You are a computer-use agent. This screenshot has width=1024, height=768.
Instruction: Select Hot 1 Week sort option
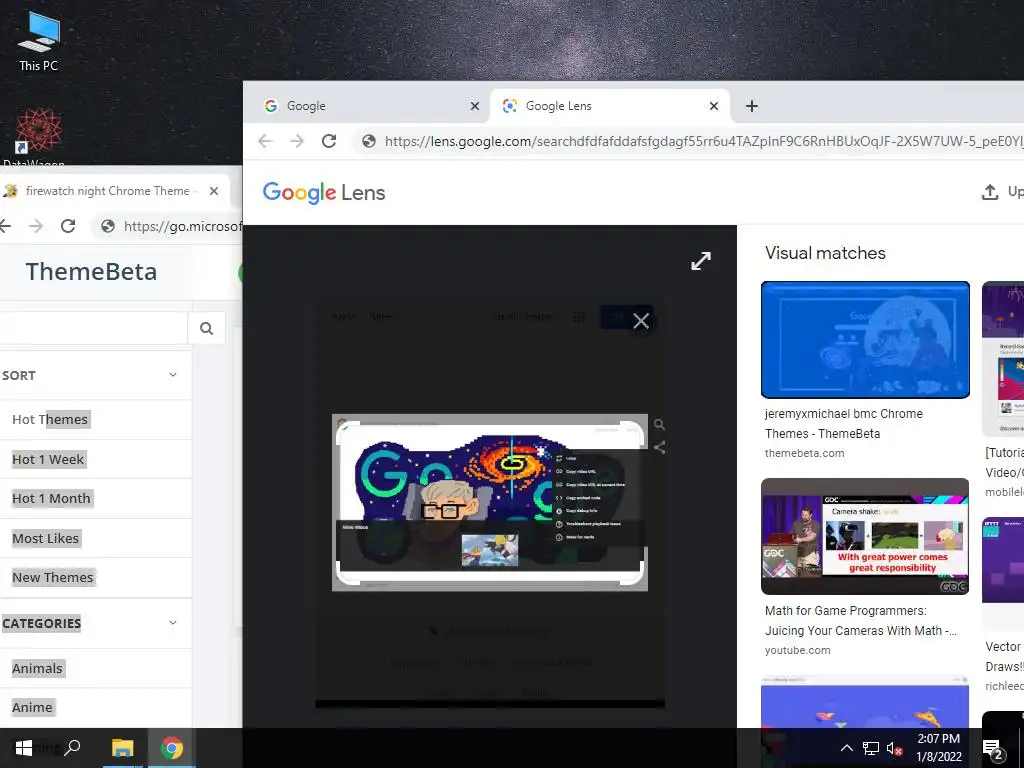tap(48, 459)
